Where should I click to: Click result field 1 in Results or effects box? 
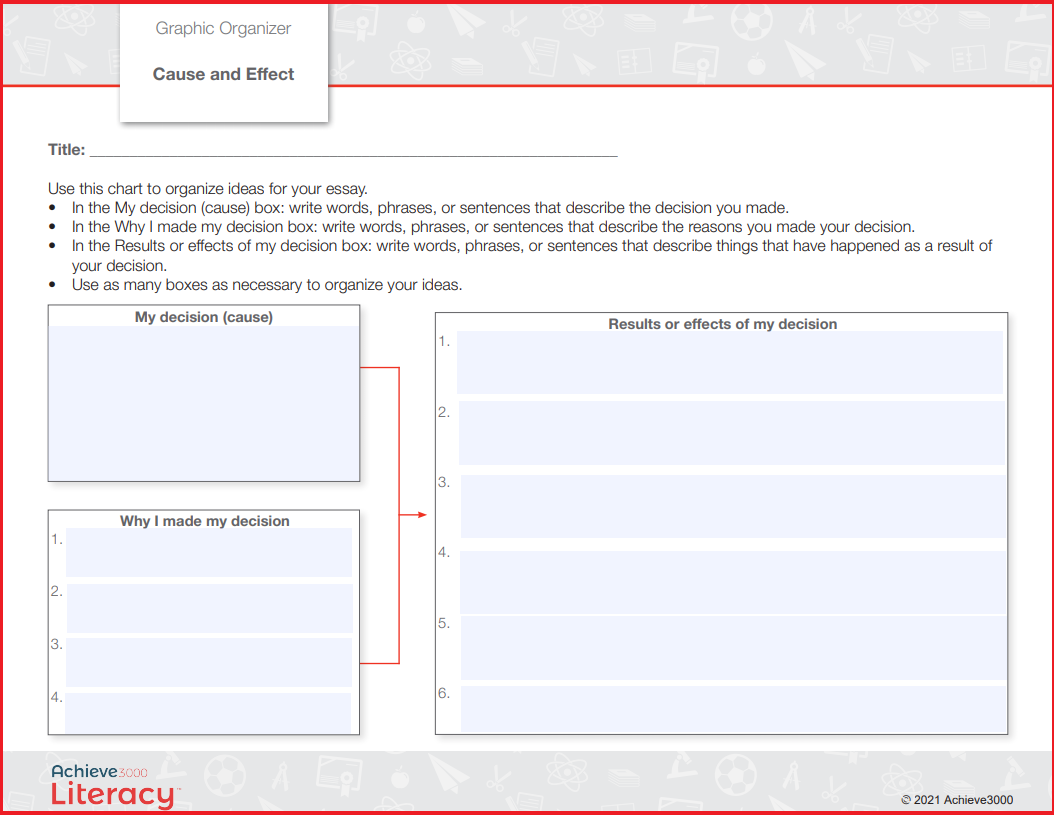[x=730, y=362]
